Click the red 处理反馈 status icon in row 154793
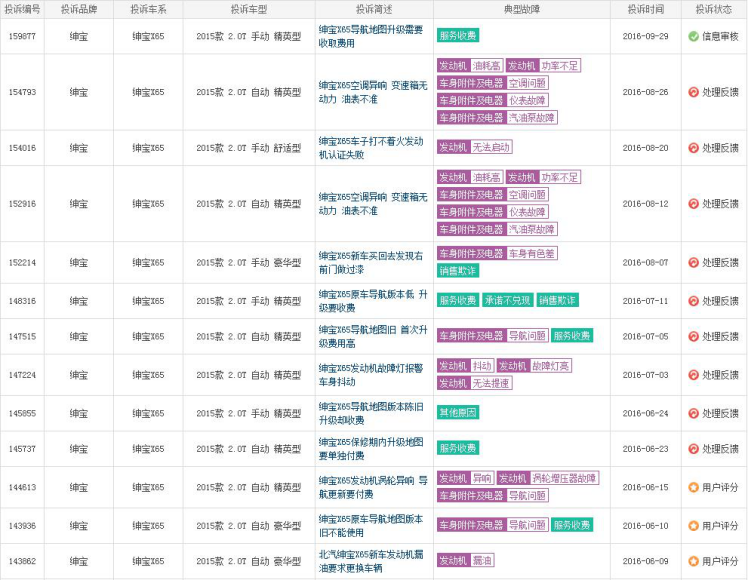748x580 pixels. (x=694, y=92)
